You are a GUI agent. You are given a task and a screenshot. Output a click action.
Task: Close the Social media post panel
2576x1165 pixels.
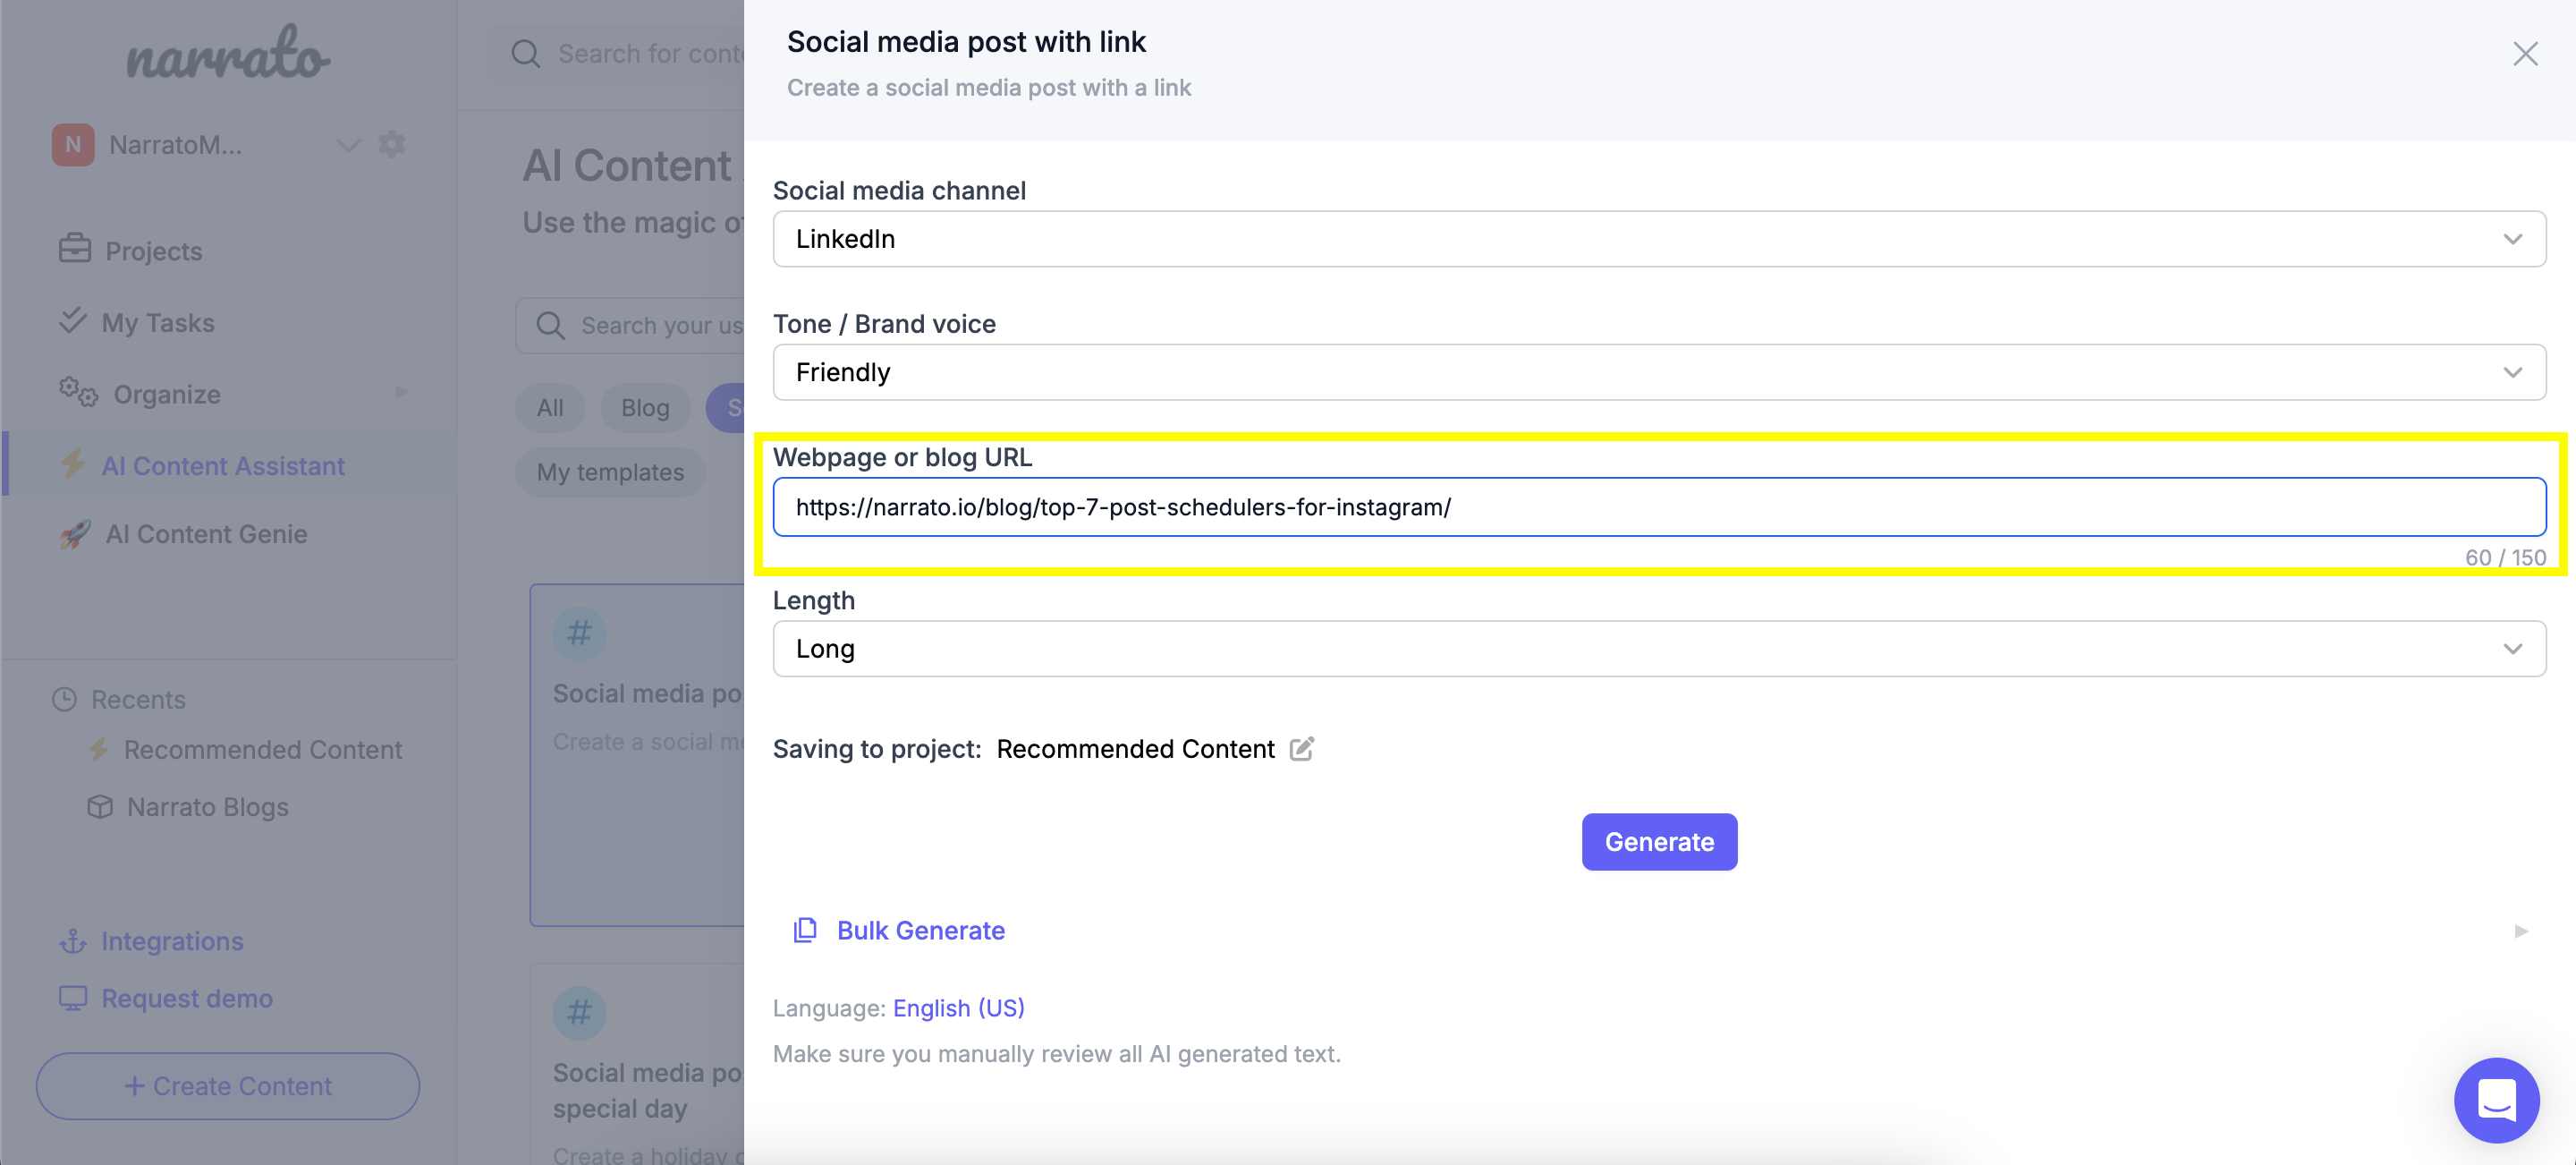click(2525, 54)
